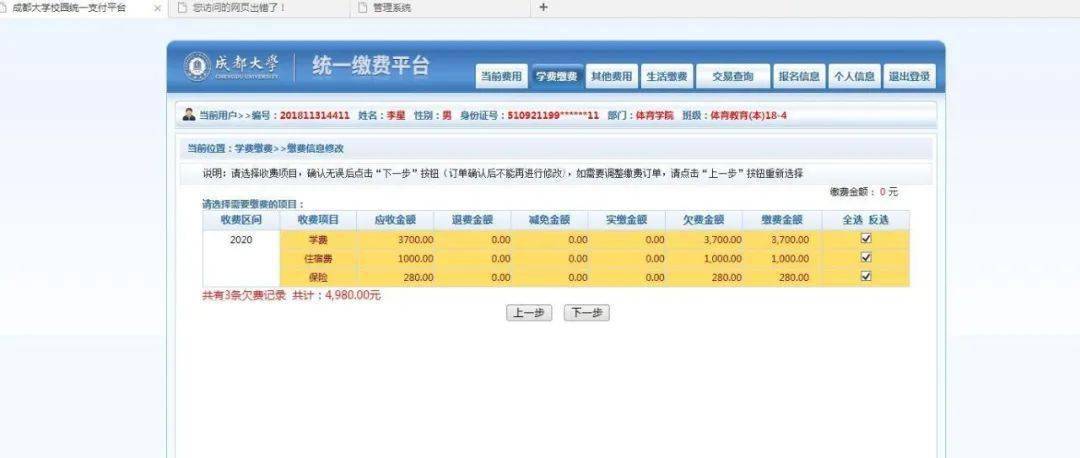Click the 全选 select-all link
Viewport: 1080px width, 458px height.
853,220
